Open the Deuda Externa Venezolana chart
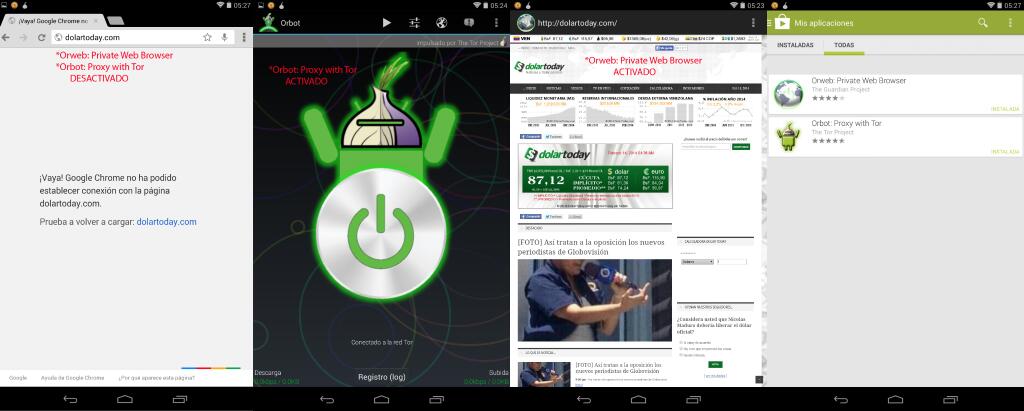Screen dimensions: 1024x411 coord(667,112)
